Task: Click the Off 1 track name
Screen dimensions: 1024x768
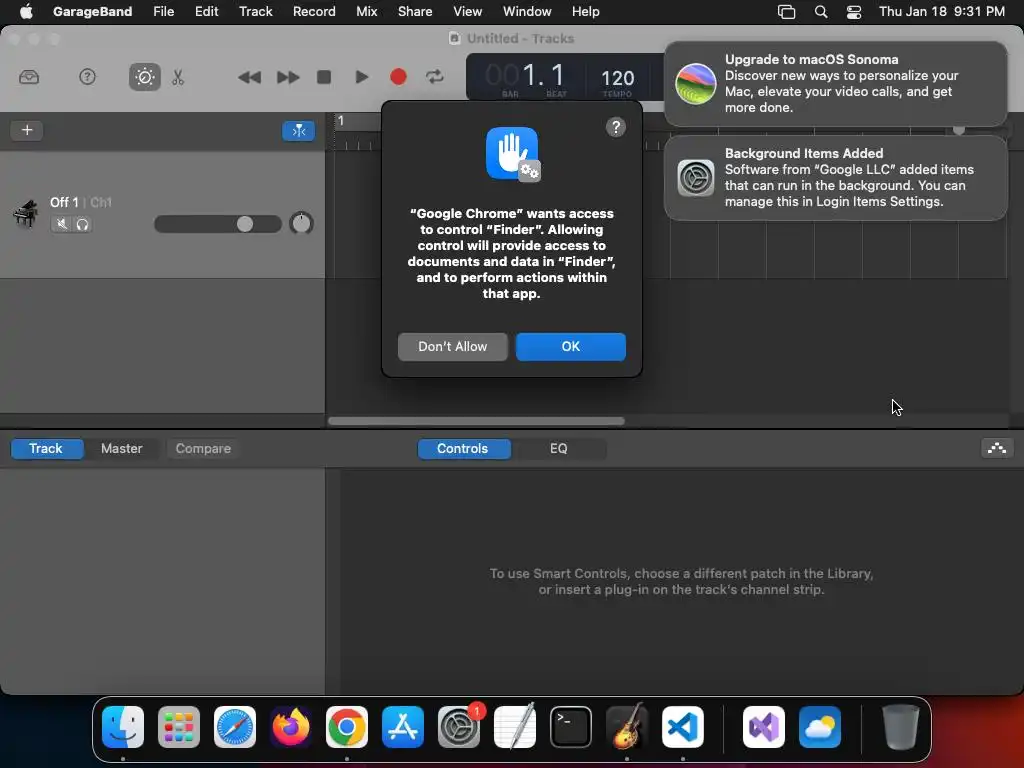Action: (64, 202)
